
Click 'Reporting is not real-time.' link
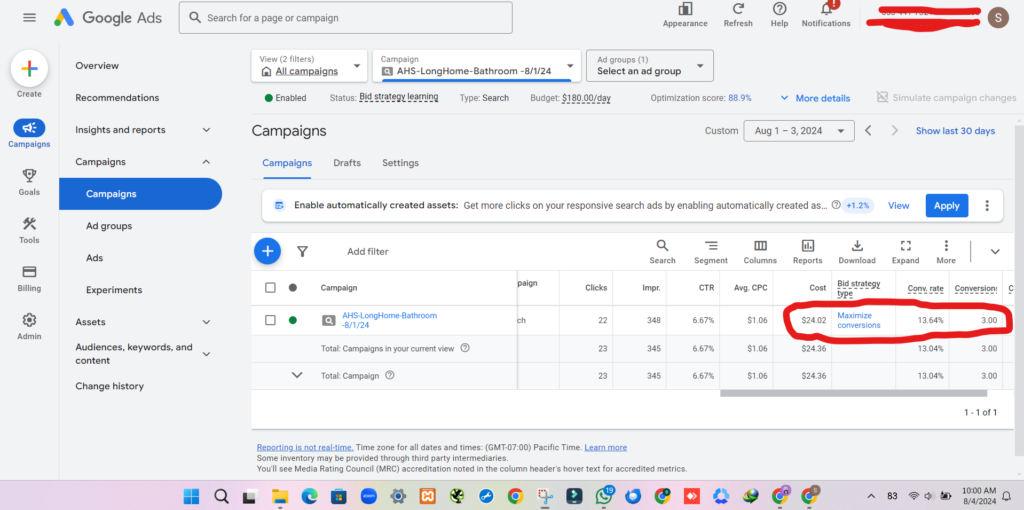pos(305,447)
